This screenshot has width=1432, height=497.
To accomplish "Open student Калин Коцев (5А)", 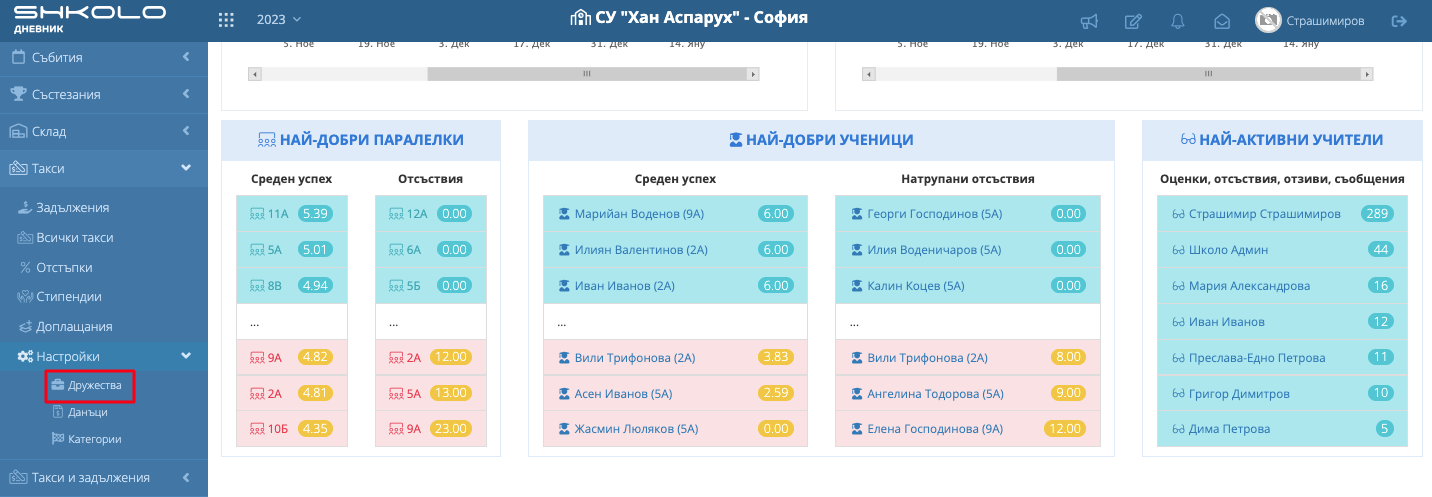I will 916,286.
